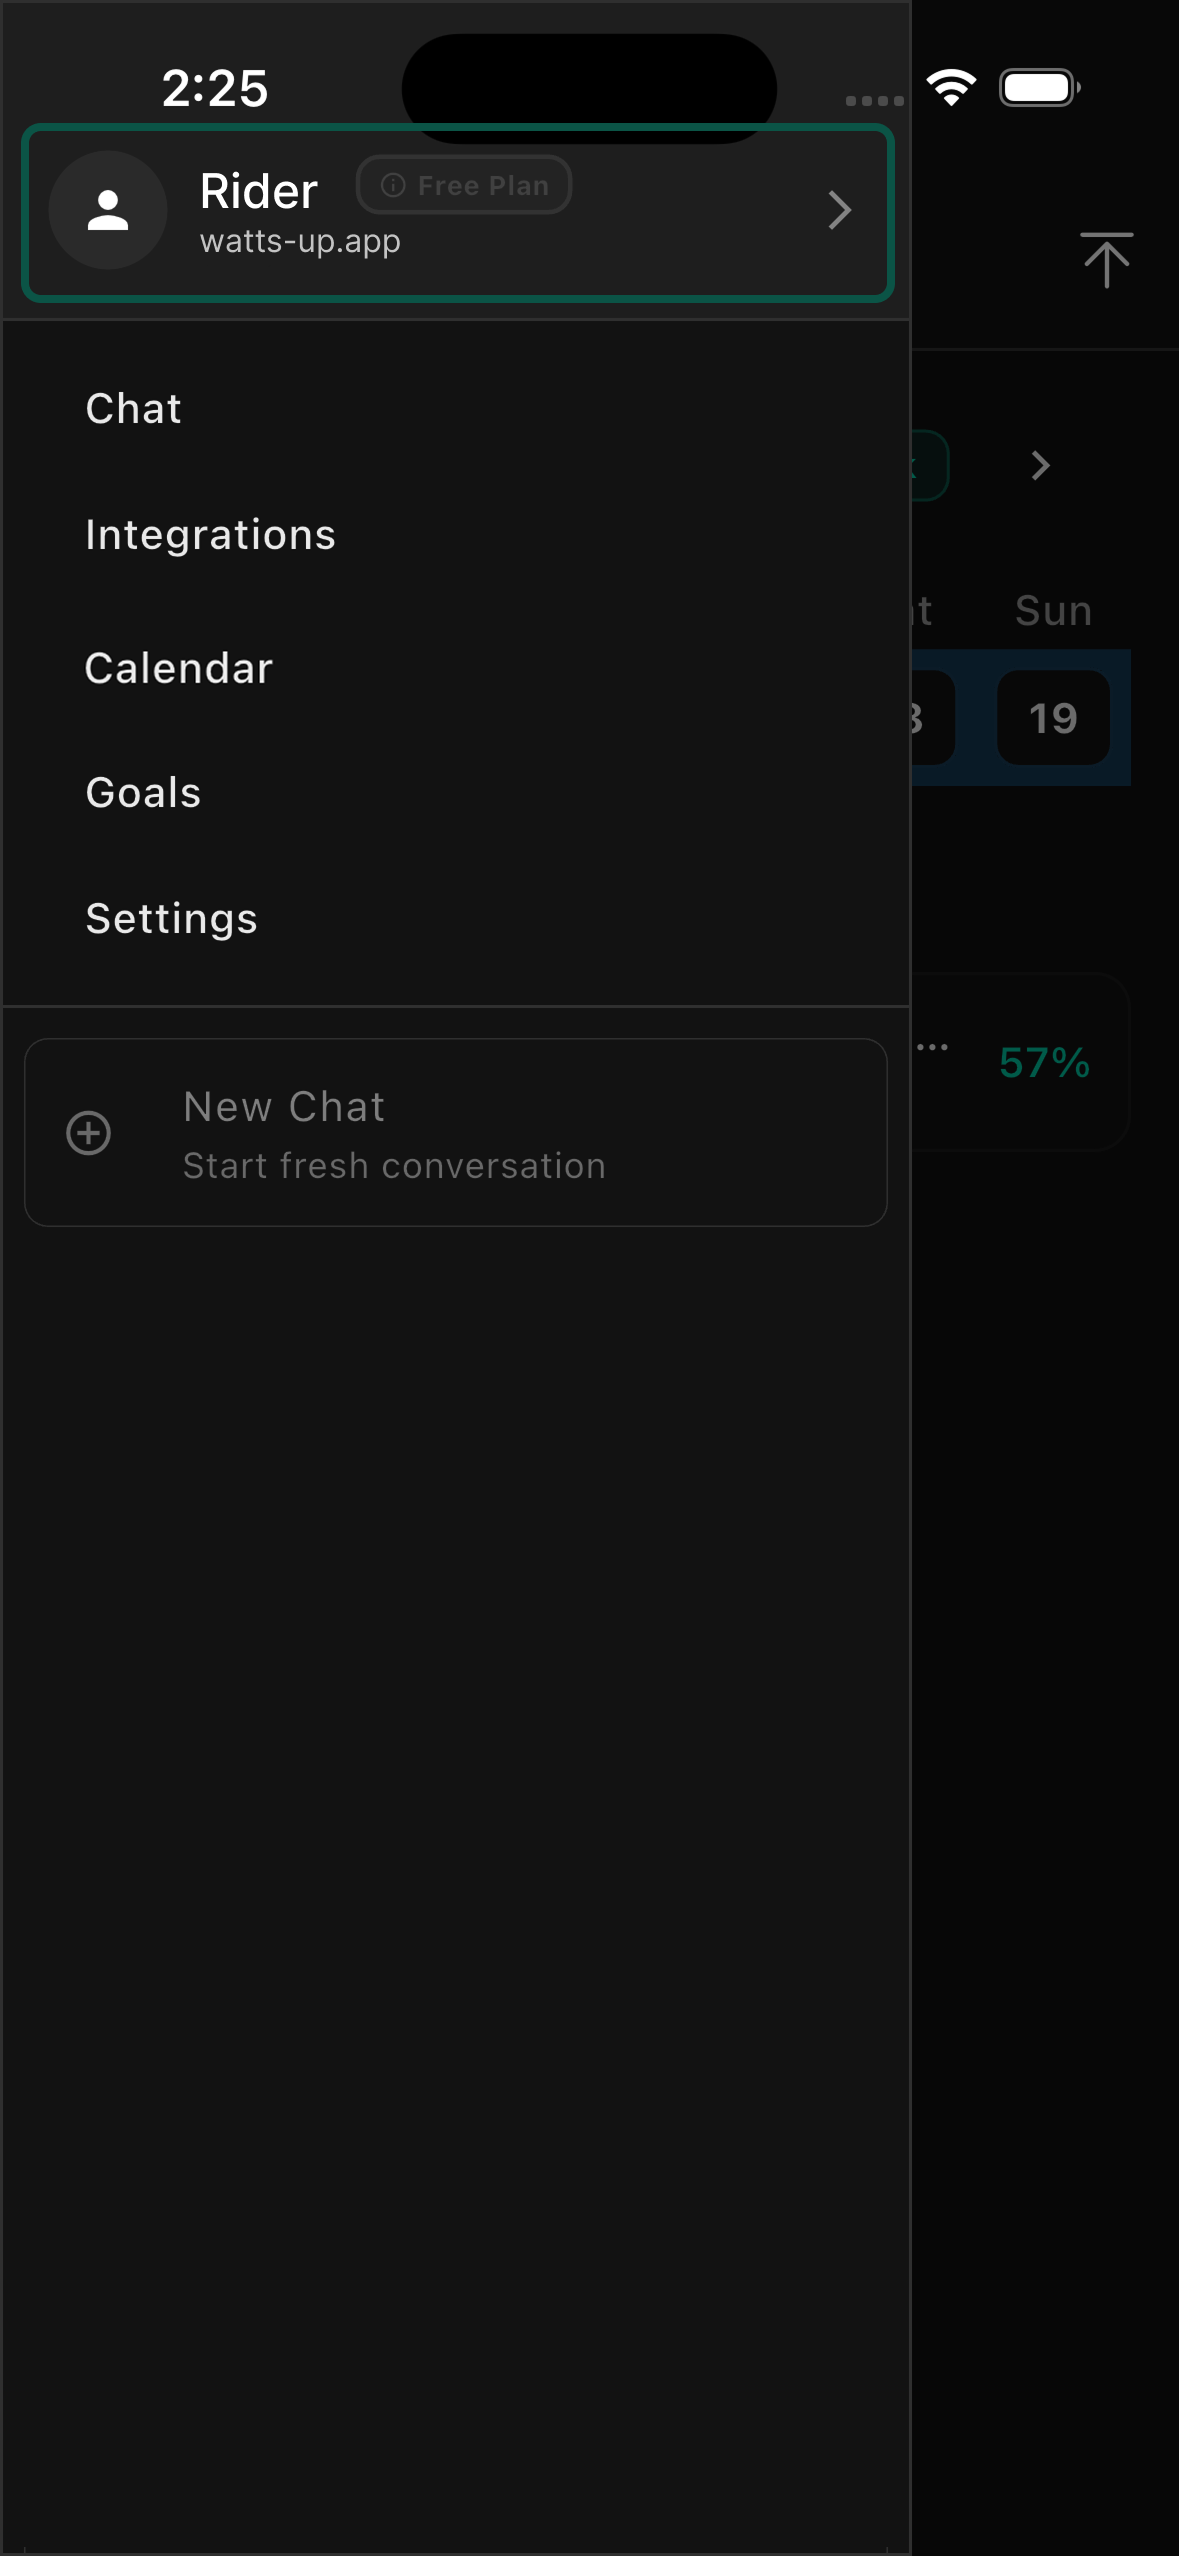1179x2556 pixels.
Task: Tap the Wi-Fi status icon
Action: tap(951, 88)
